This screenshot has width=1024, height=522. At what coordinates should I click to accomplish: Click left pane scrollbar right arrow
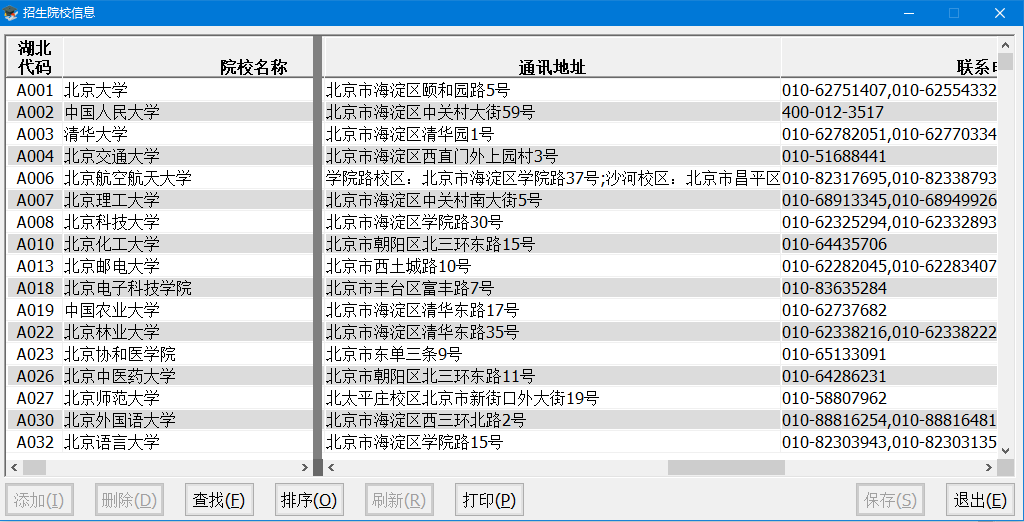click(x=304, y=467)
